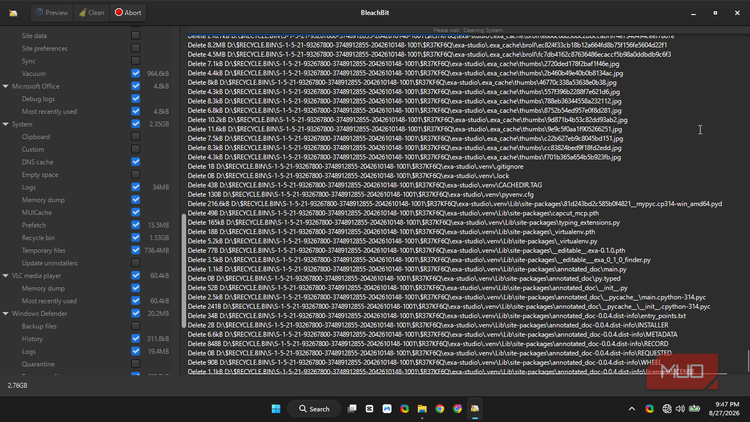Select the System Logs tree item
Image resolution: width=750 pixels, height=422 pixels.
pyautogui.click(x=29, y=187)
